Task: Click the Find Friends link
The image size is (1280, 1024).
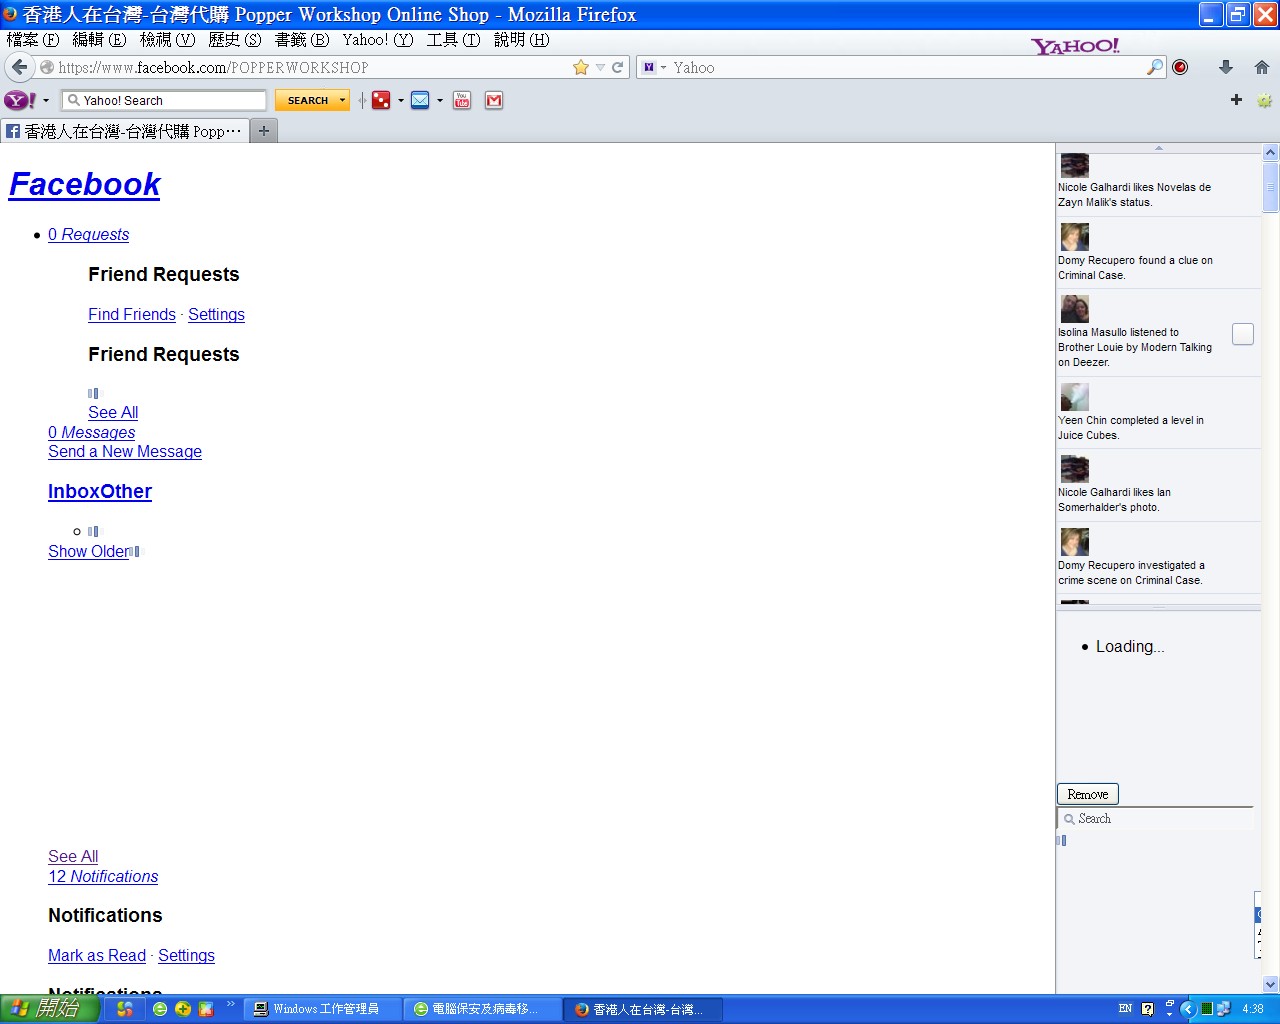Action: click(x=131, y=314)
